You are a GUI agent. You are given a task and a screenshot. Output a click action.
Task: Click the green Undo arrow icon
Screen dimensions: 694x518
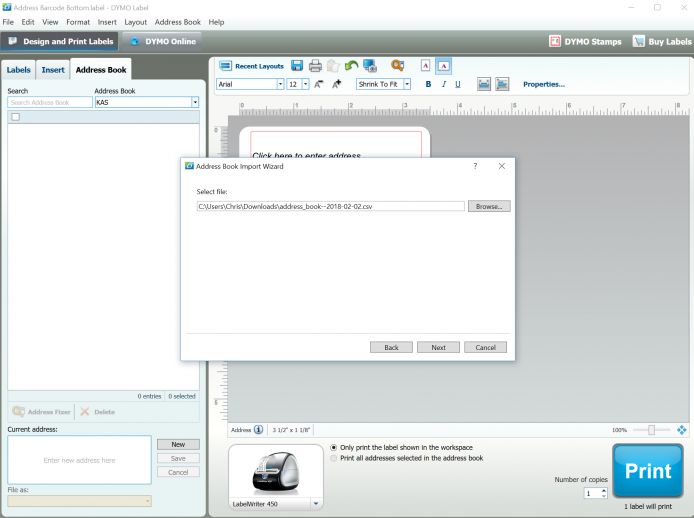tap(352, 66)
